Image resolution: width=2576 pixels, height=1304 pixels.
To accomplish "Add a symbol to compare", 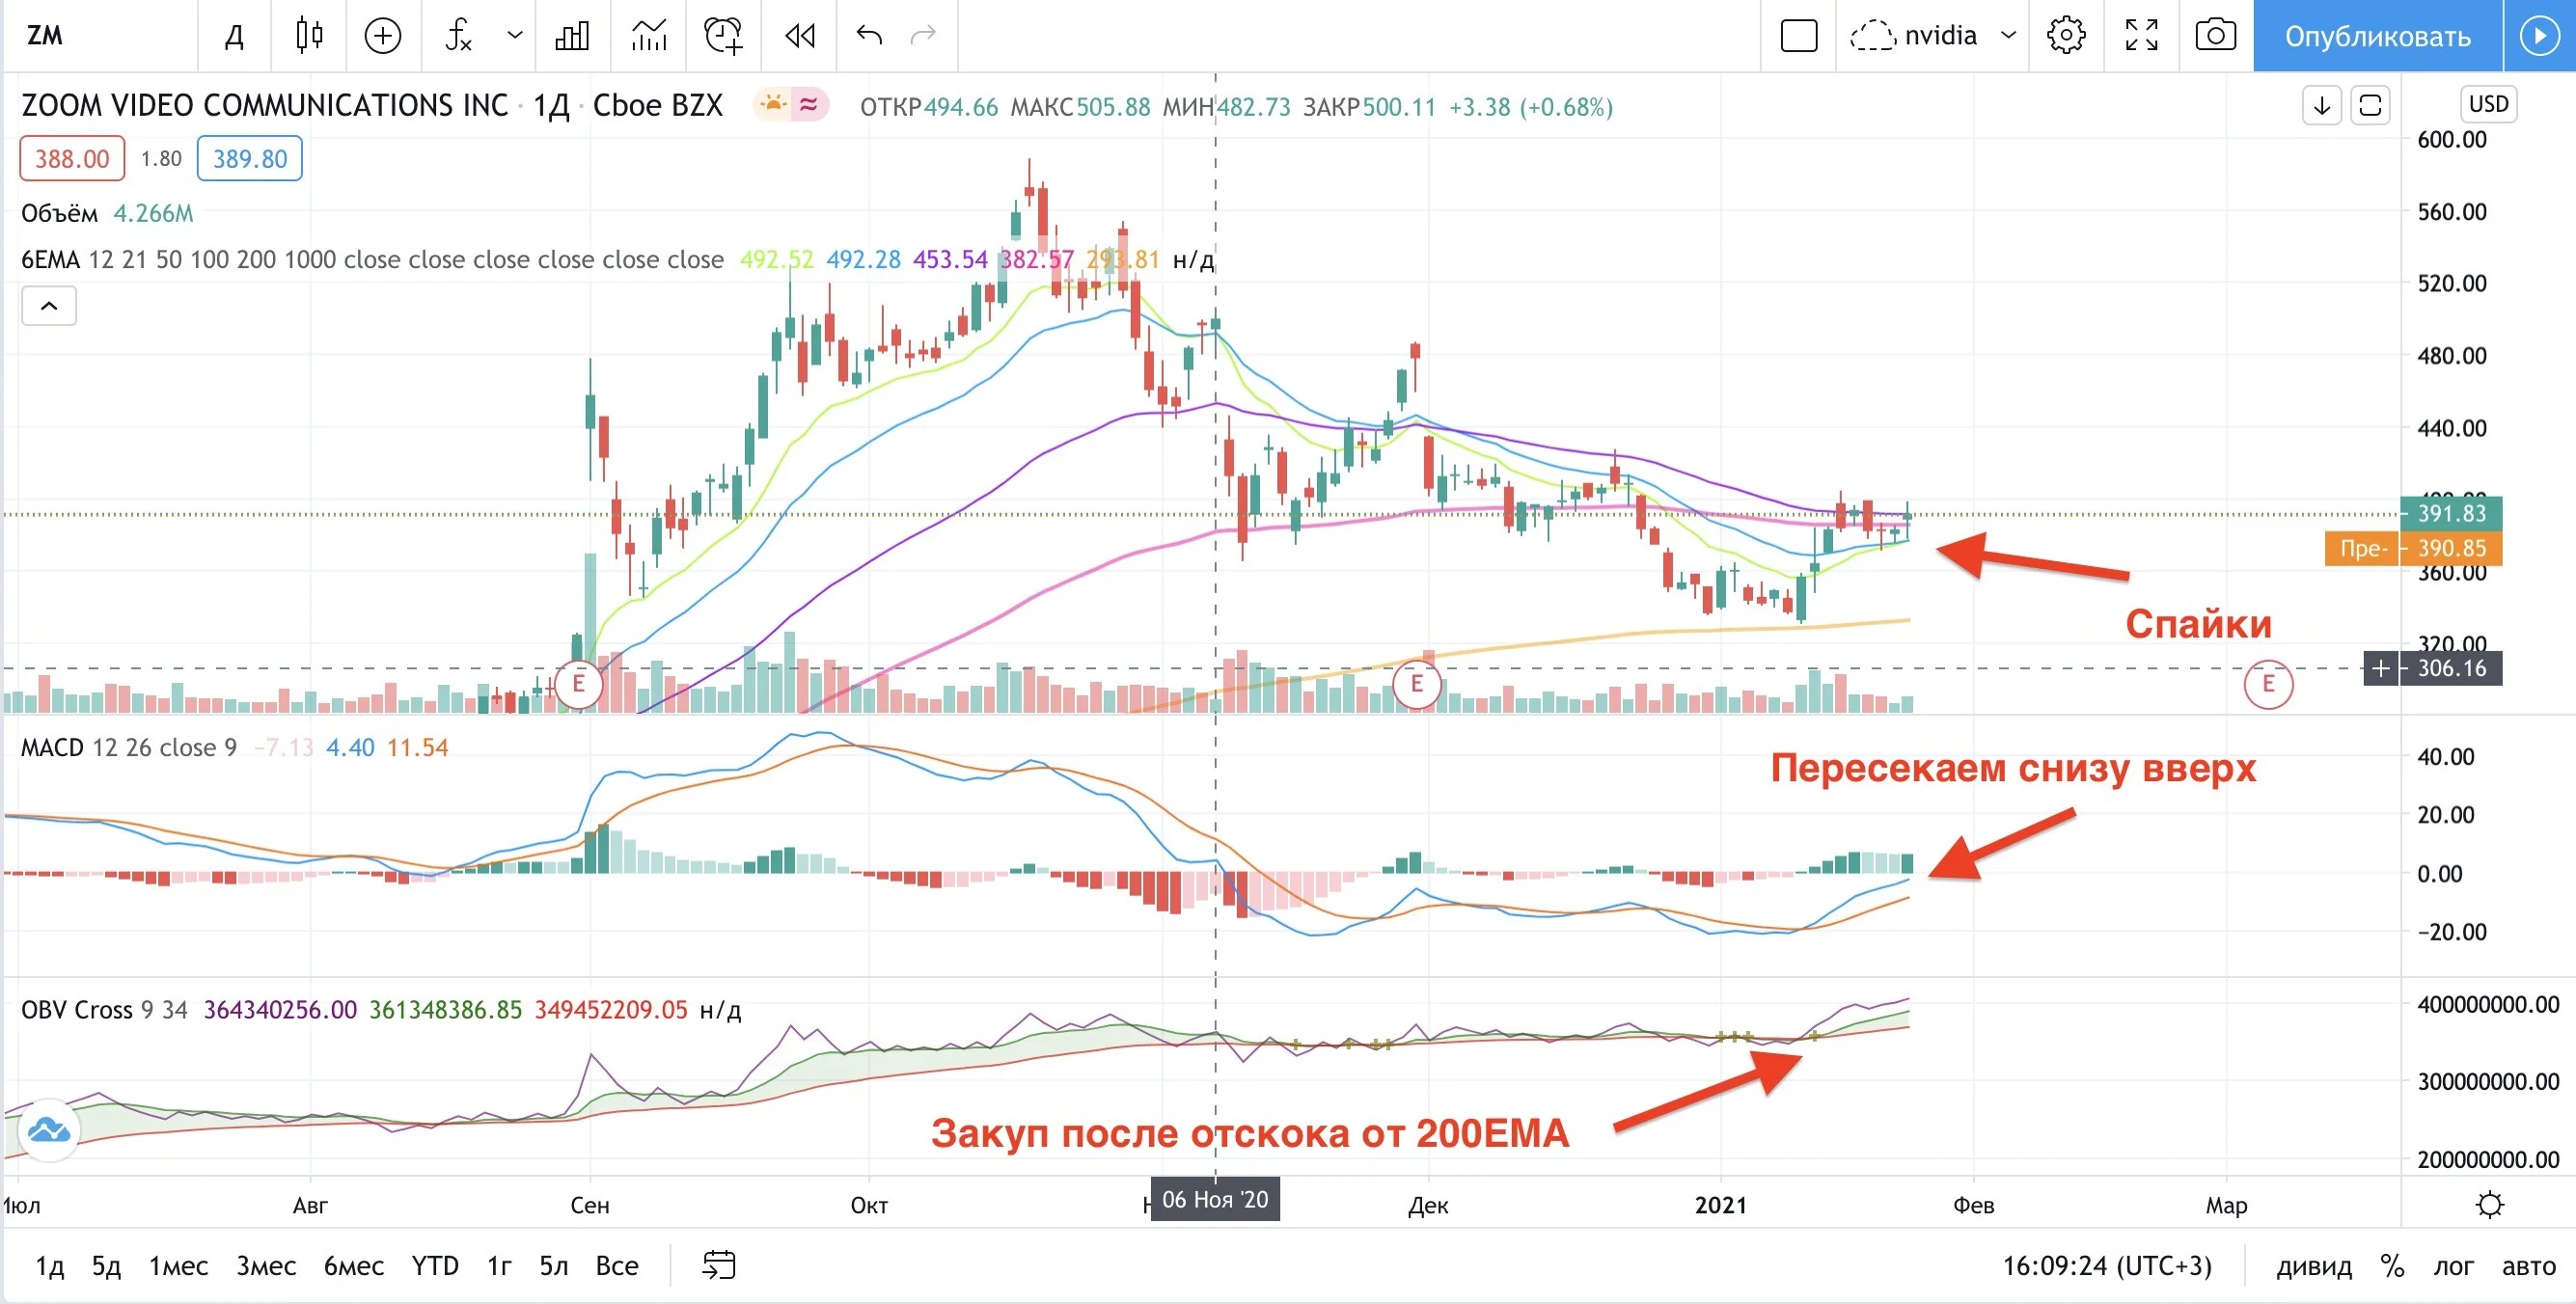I will click(x=382, y=36).
